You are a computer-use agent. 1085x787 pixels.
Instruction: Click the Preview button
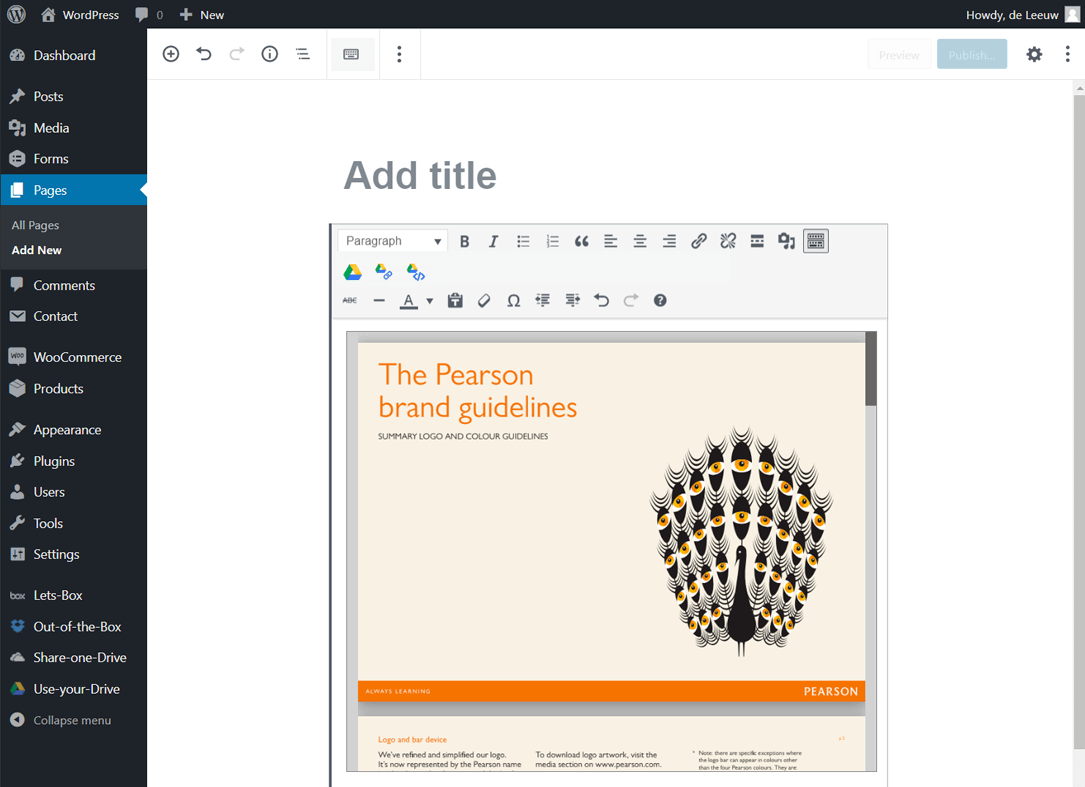pyautogui.click(x=899, y=55)
